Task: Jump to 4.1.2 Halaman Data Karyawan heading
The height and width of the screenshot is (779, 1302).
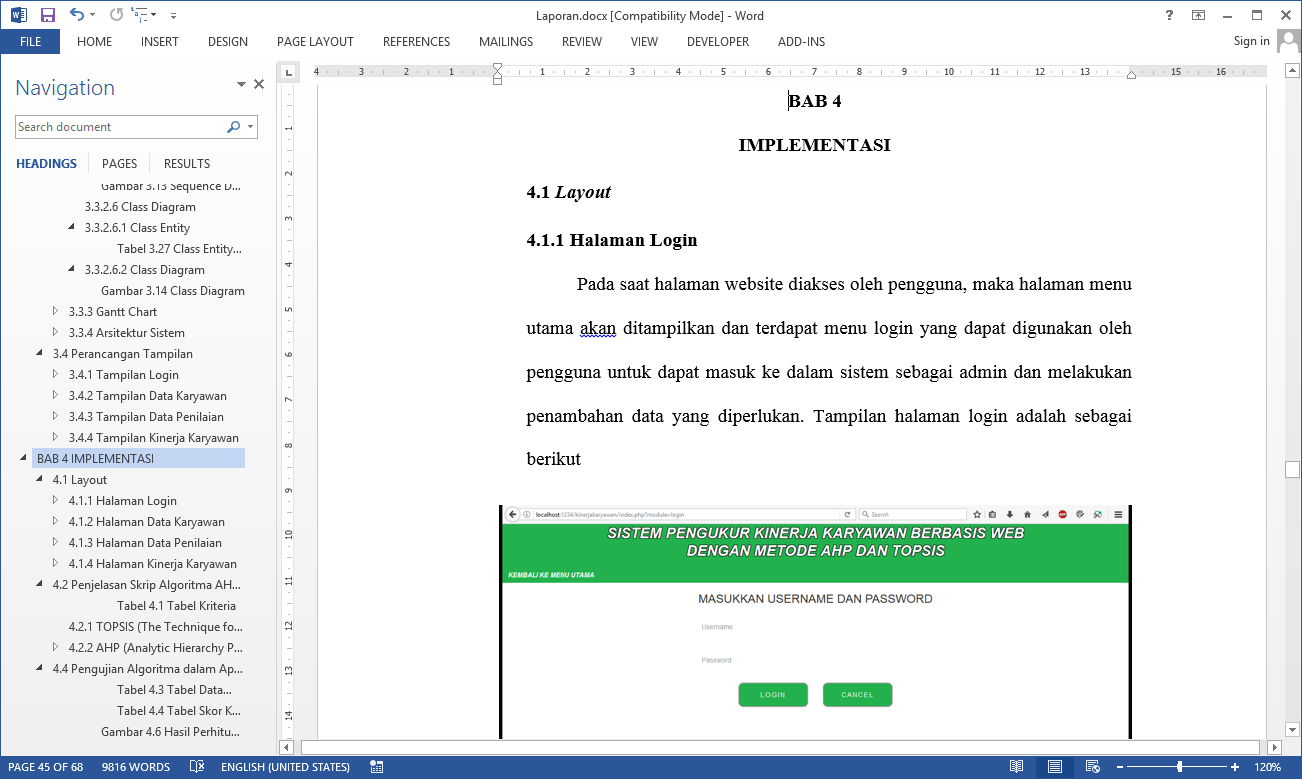Action: (146, 522)
